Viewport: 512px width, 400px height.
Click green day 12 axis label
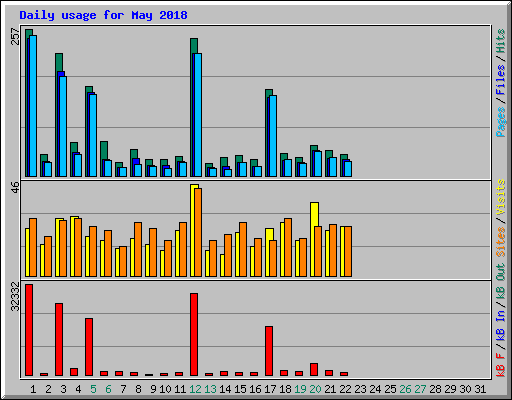click(x=195, y=389)
